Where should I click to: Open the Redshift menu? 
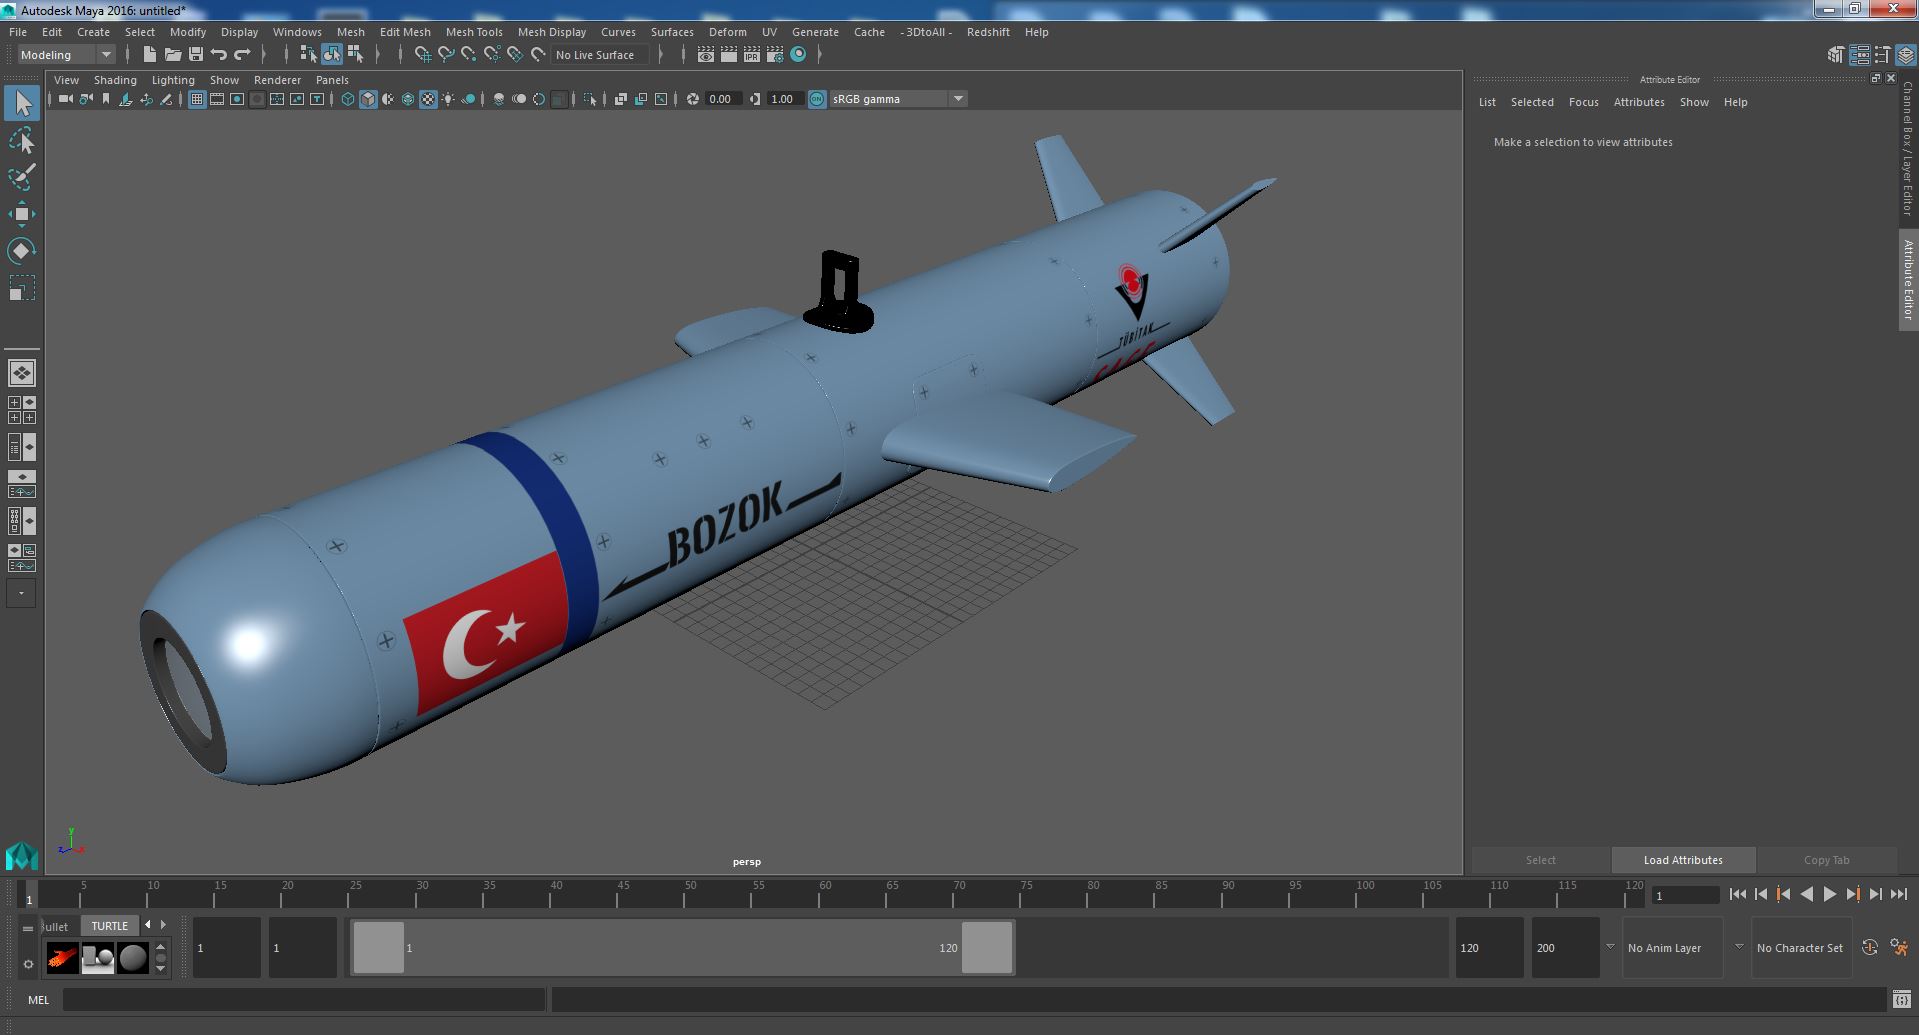pyautogui.click(x=988, y=32)
